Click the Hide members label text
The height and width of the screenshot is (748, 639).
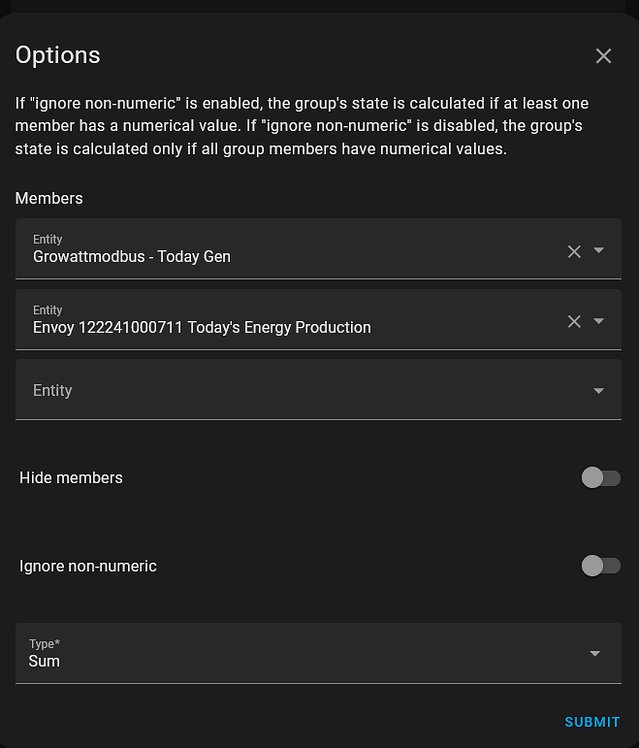click(x=71, y=478)
